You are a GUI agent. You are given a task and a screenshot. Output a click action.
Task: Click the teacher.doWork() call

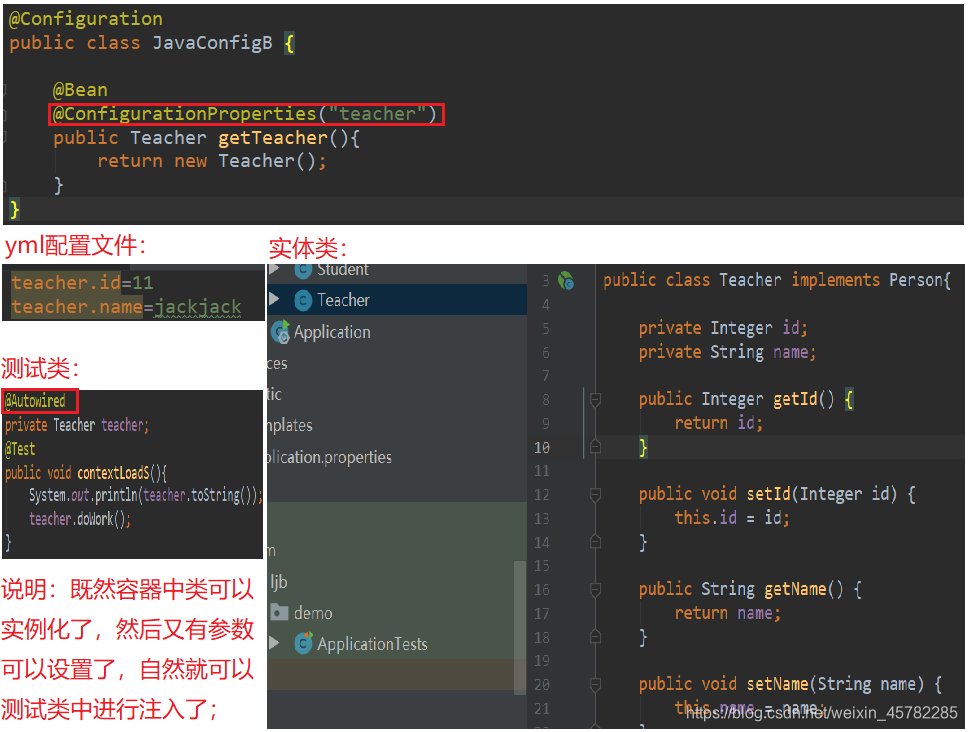[x=80, y=519]
